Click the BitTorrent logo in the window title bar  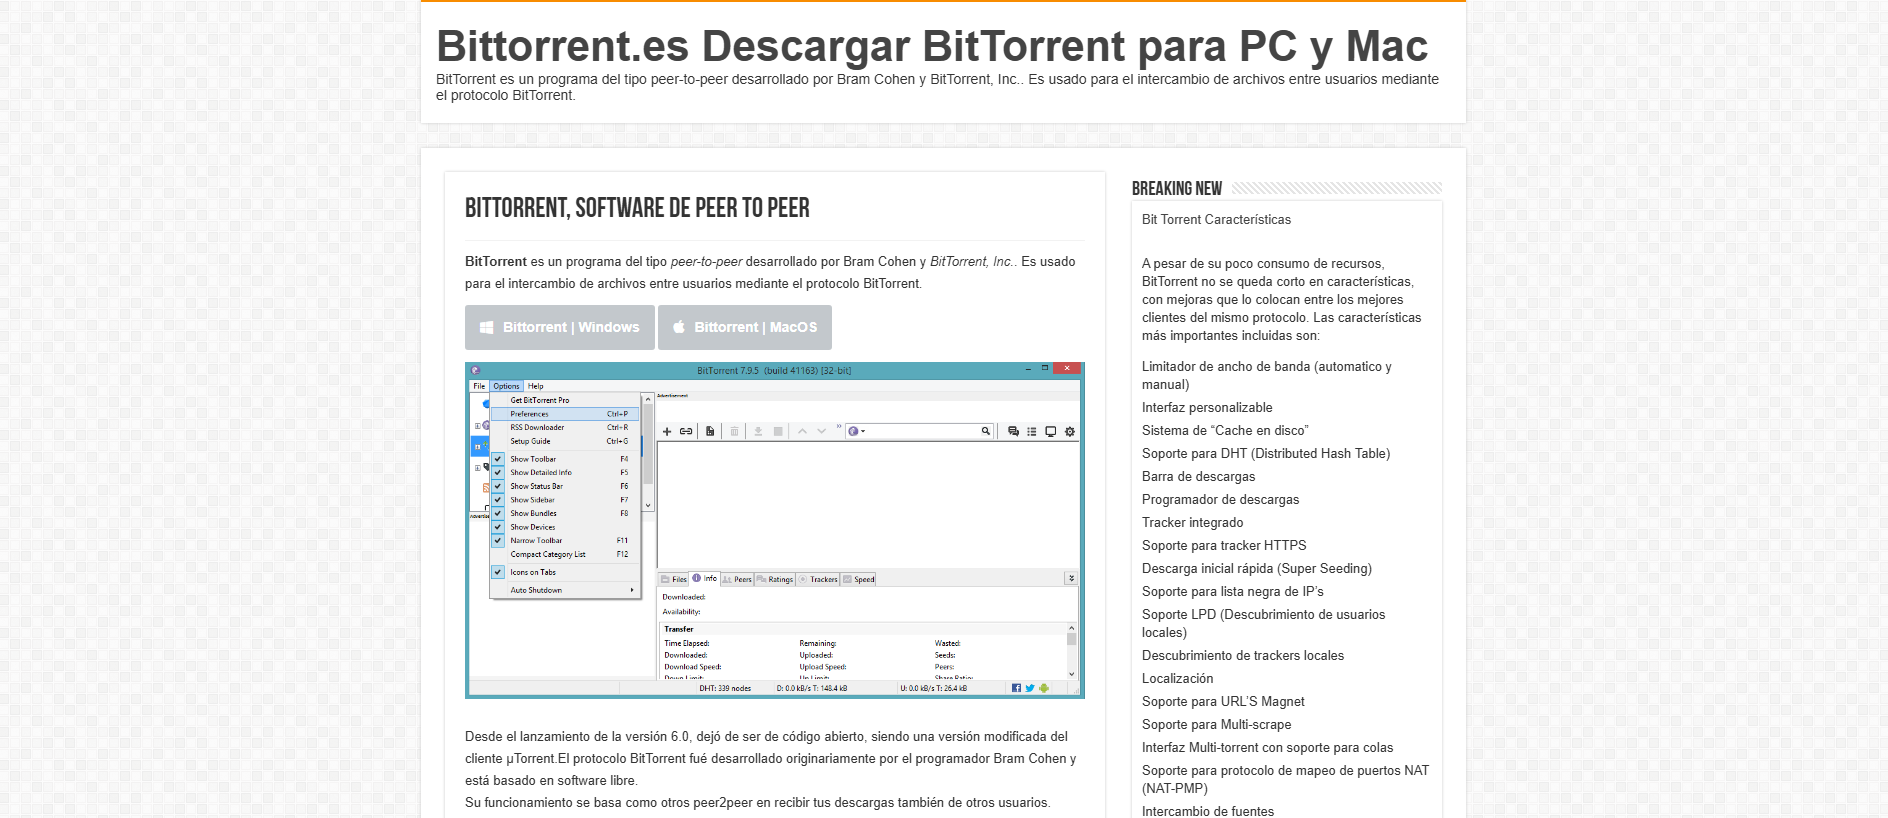coord(476,370)
